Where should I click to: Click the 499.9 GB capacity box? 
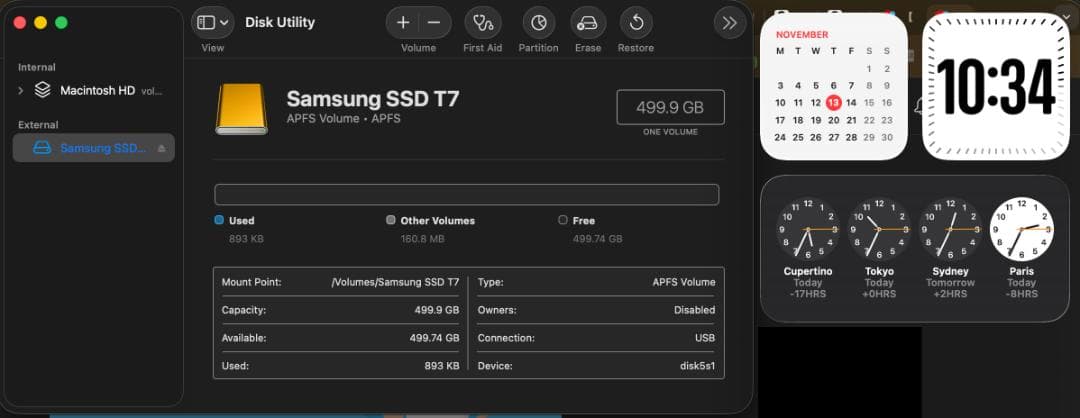pos(670,107)
